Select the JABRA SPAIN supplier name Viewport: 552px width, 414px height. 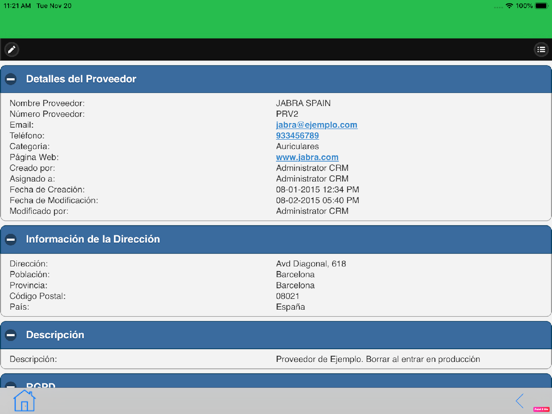[x=303, y=103]
